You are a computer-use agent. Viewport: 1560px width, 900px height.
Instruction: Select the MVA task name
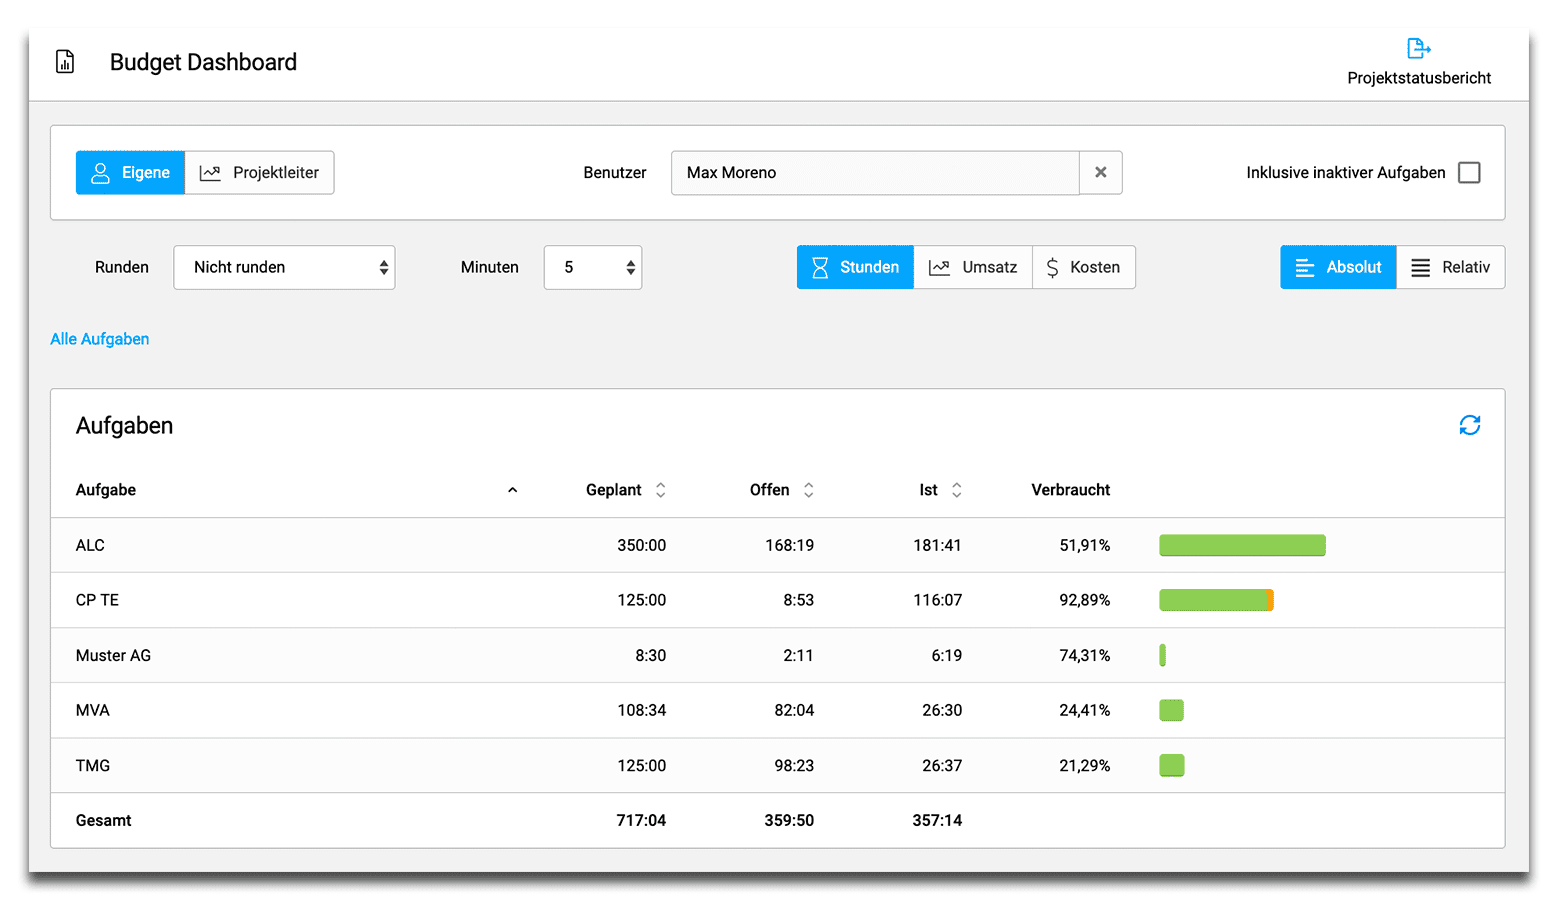tap(93, 710)
